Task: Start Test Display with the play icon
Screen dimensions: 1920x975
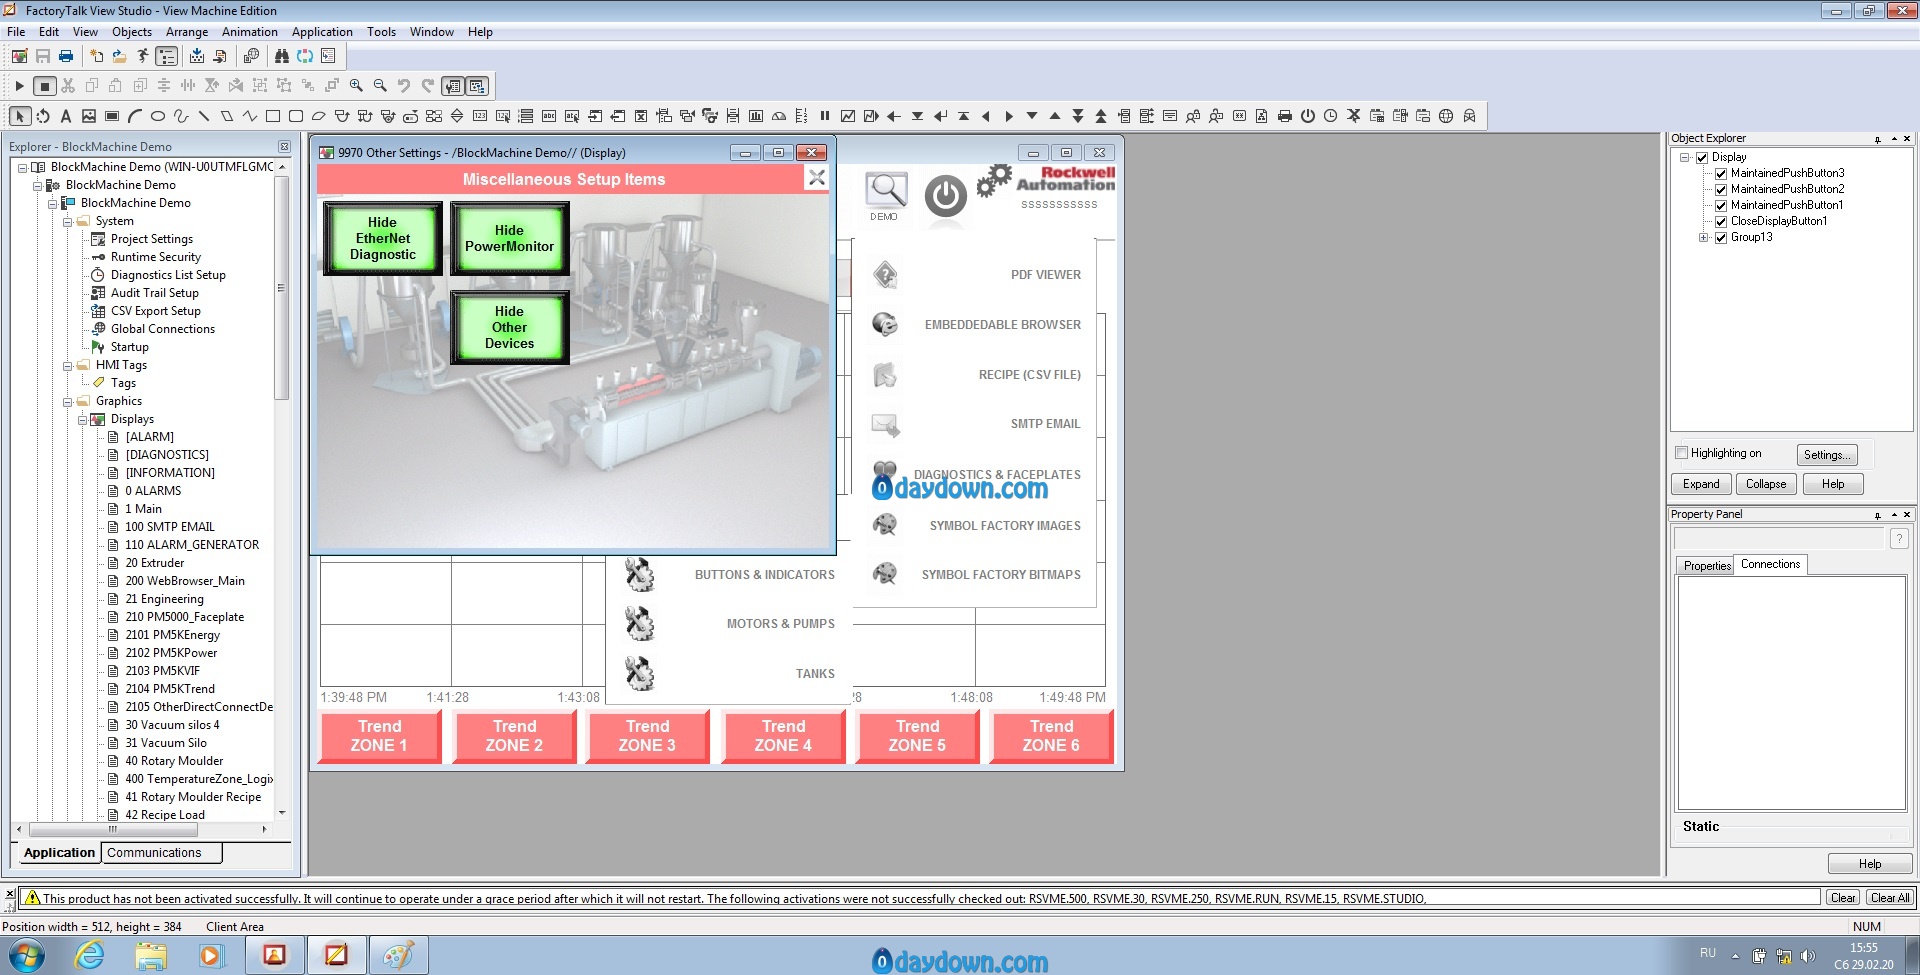Action: 19,86
